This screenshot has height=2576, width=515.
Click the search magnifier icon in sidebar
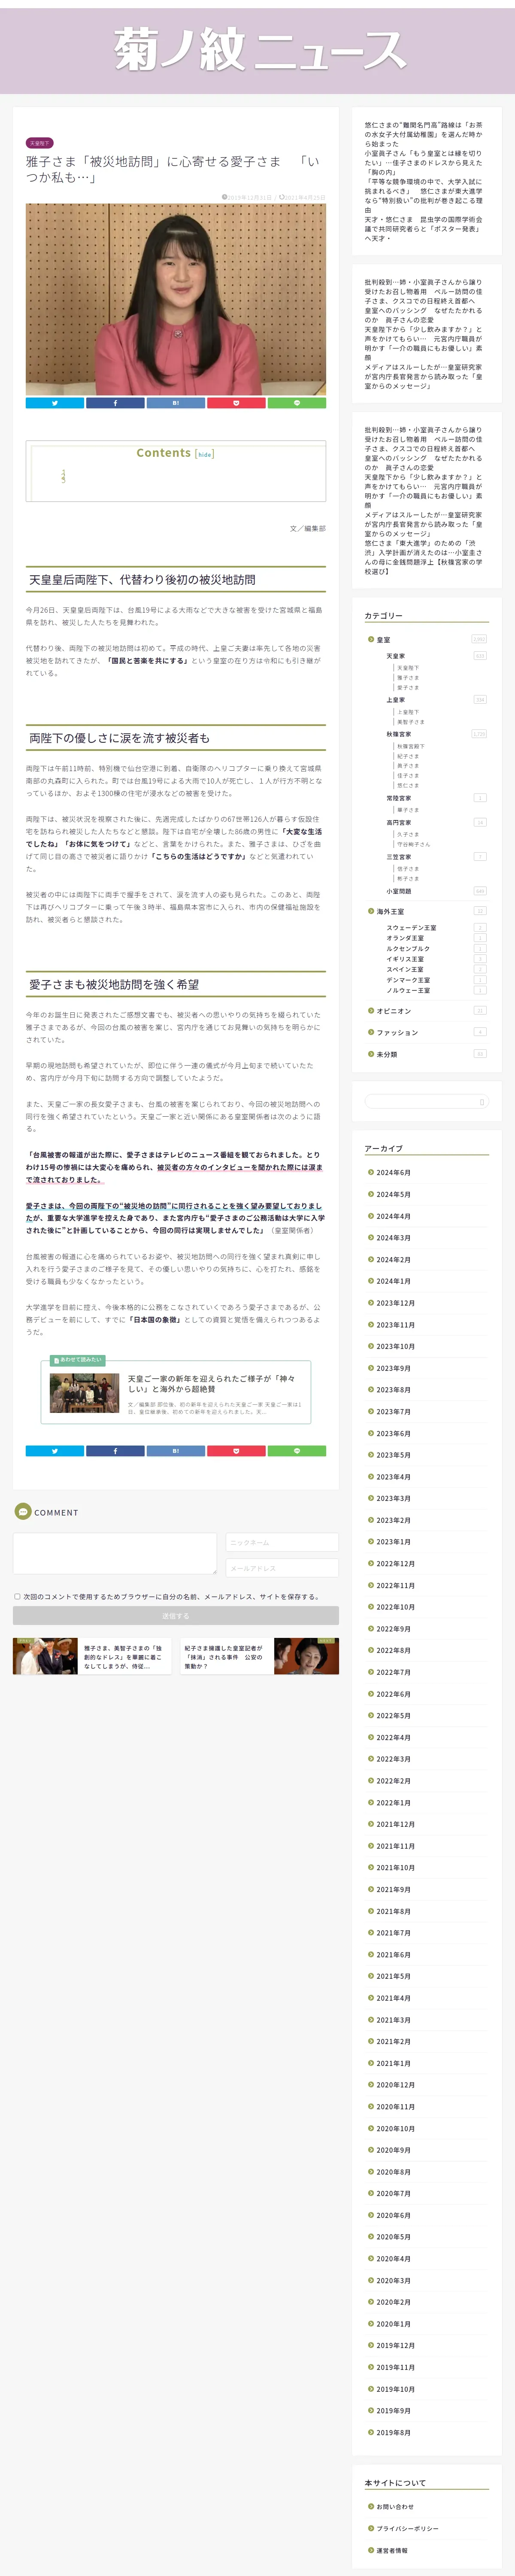coord(482,1102)
